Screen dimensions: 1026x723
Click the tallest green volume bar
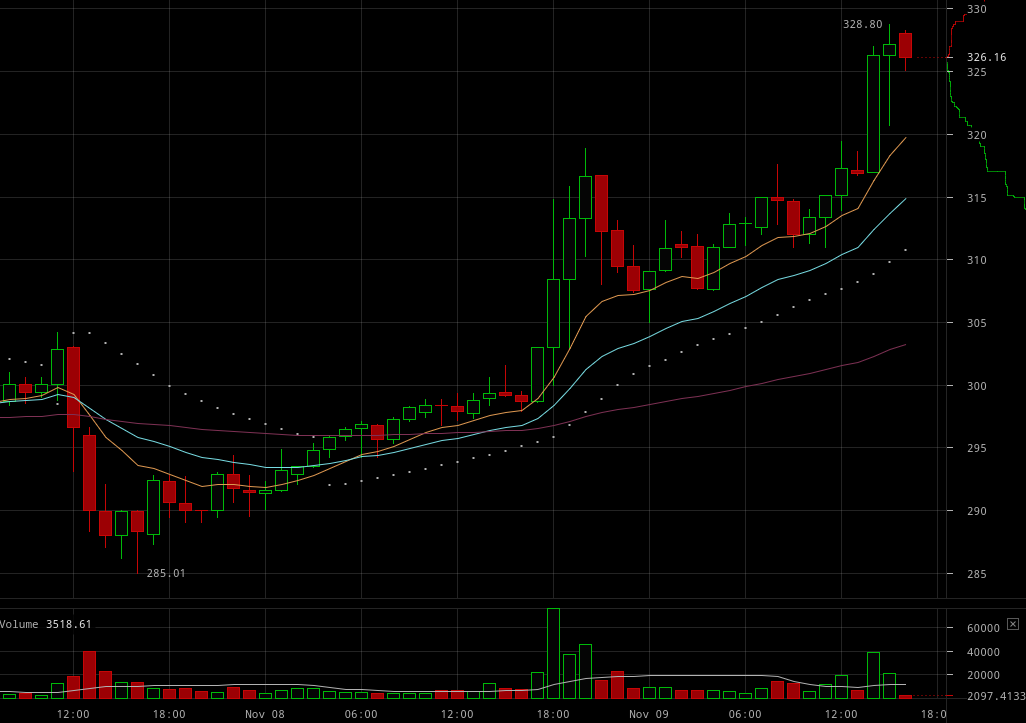coord(554,654)
